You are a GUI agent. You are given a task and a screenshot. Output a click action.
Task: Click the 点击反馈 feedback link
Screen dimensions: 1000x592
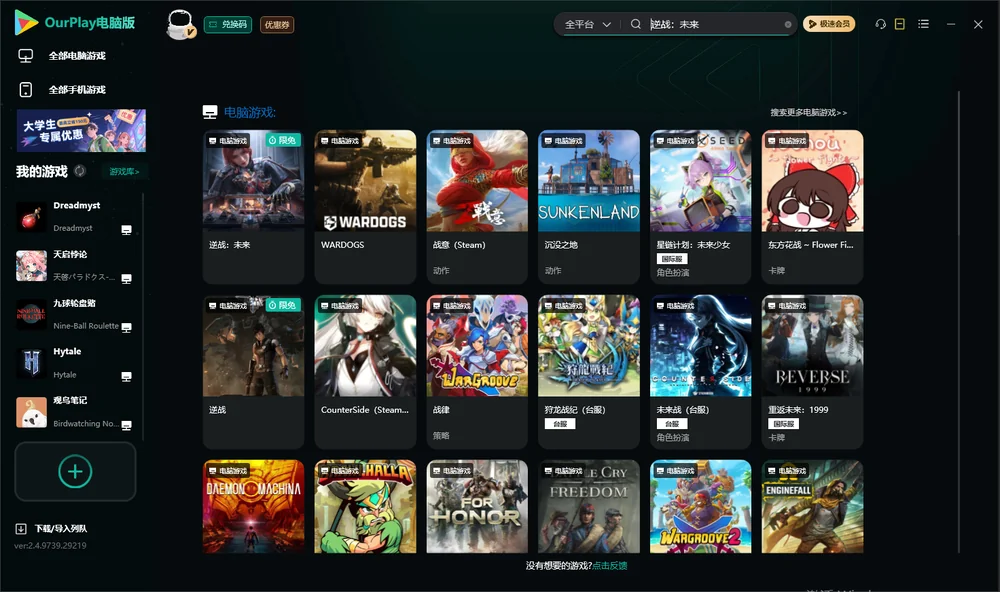pyautogui.click(x=610, y=565)
